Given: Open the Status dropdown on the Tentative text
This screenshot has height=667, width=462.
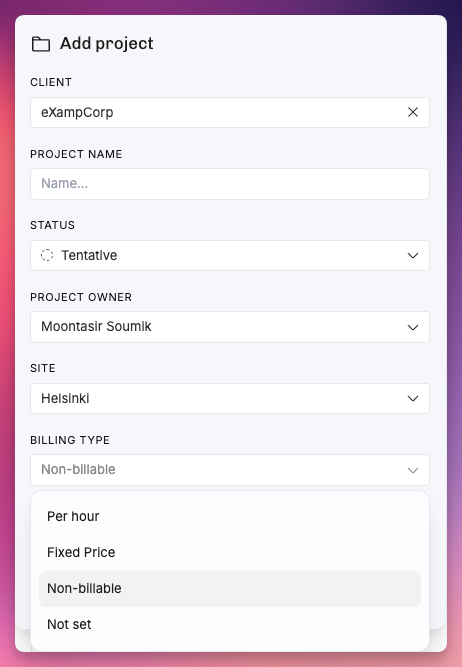Looking at the screenshot, I should (x=89, y=255).
